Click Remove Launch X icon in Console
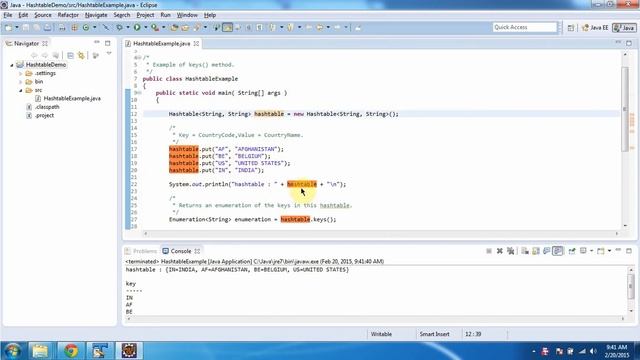Viewport: 640px width, 360px height. click(499, 251)
